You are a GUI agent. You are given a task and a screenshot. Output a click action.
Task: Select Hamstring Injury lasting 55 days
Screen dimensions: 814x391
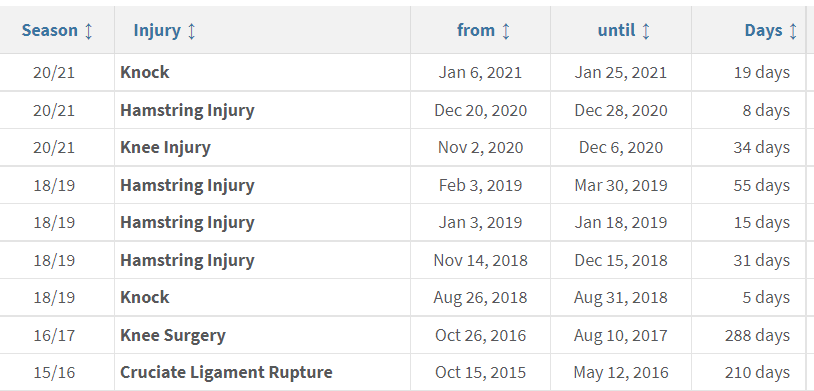click(x=187, y=185)
